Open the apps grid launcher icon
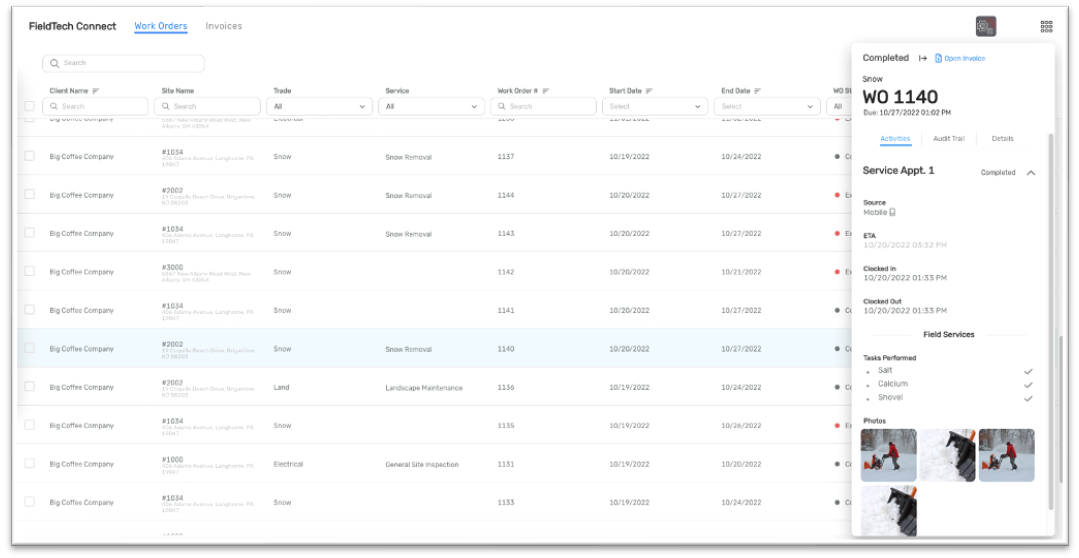 (1046, 27)
